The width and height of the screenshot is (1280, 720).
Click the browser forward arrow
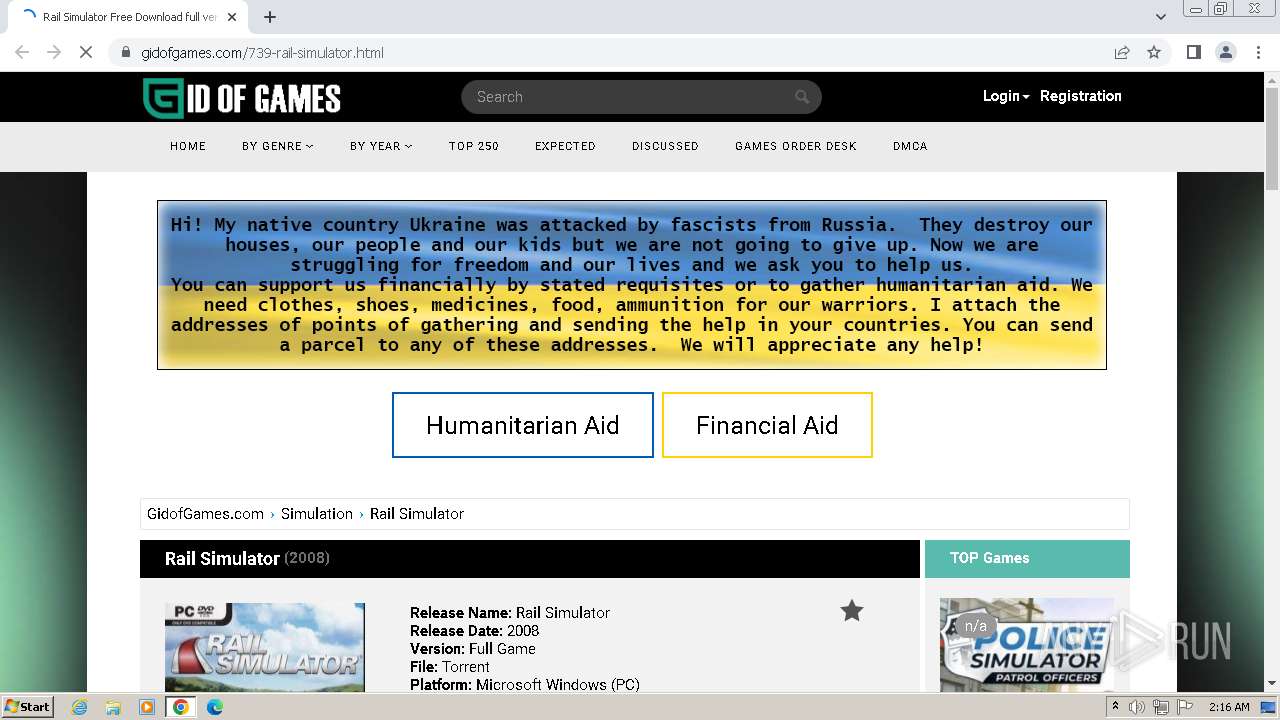coord(54,53)
